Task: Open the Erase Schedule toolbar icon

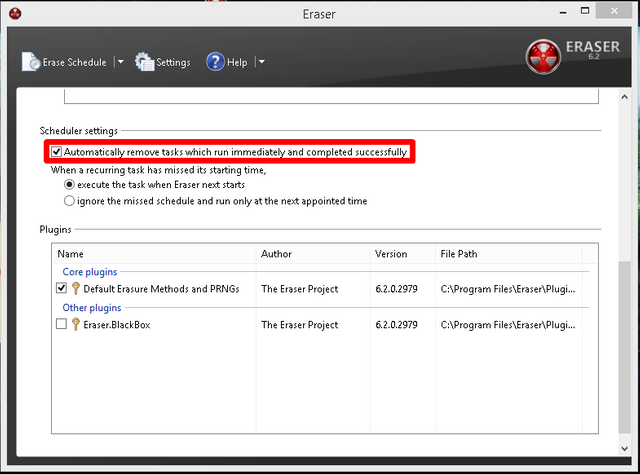Action: tap(31, 62)
